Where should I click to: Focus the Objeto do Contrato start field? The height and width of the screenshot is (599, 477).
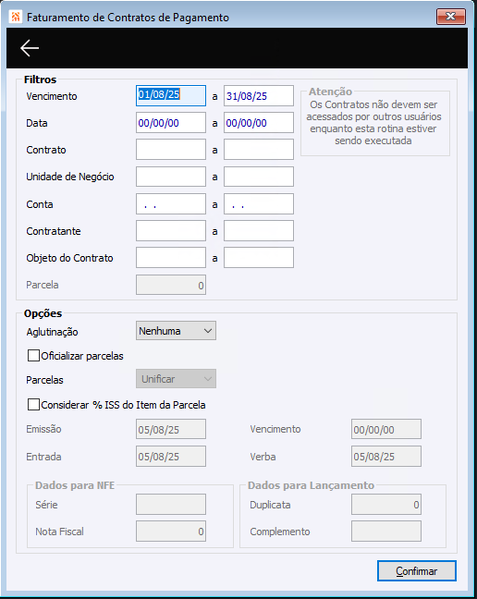[x=171, y=257]
